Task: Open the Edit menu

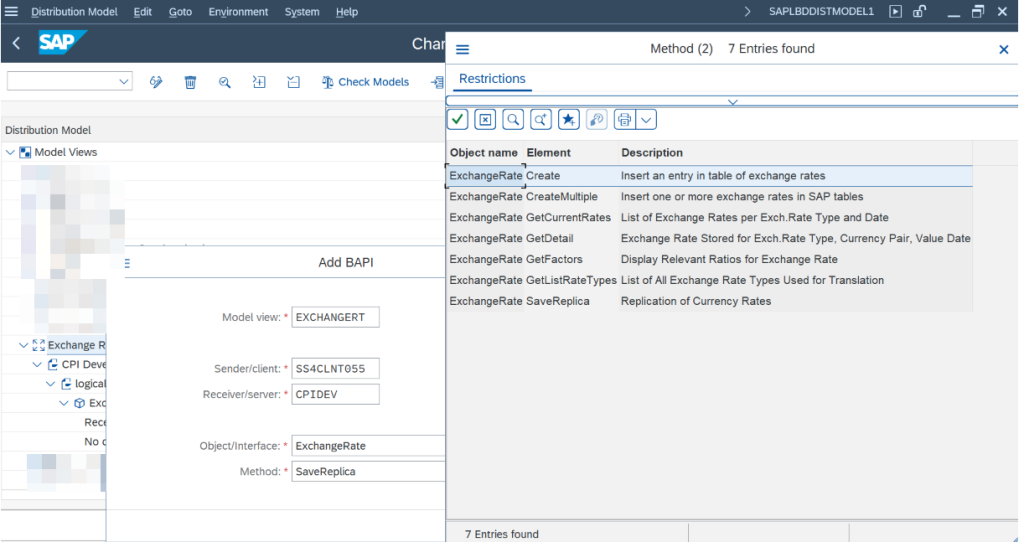Action: click(x=142, y=12)
